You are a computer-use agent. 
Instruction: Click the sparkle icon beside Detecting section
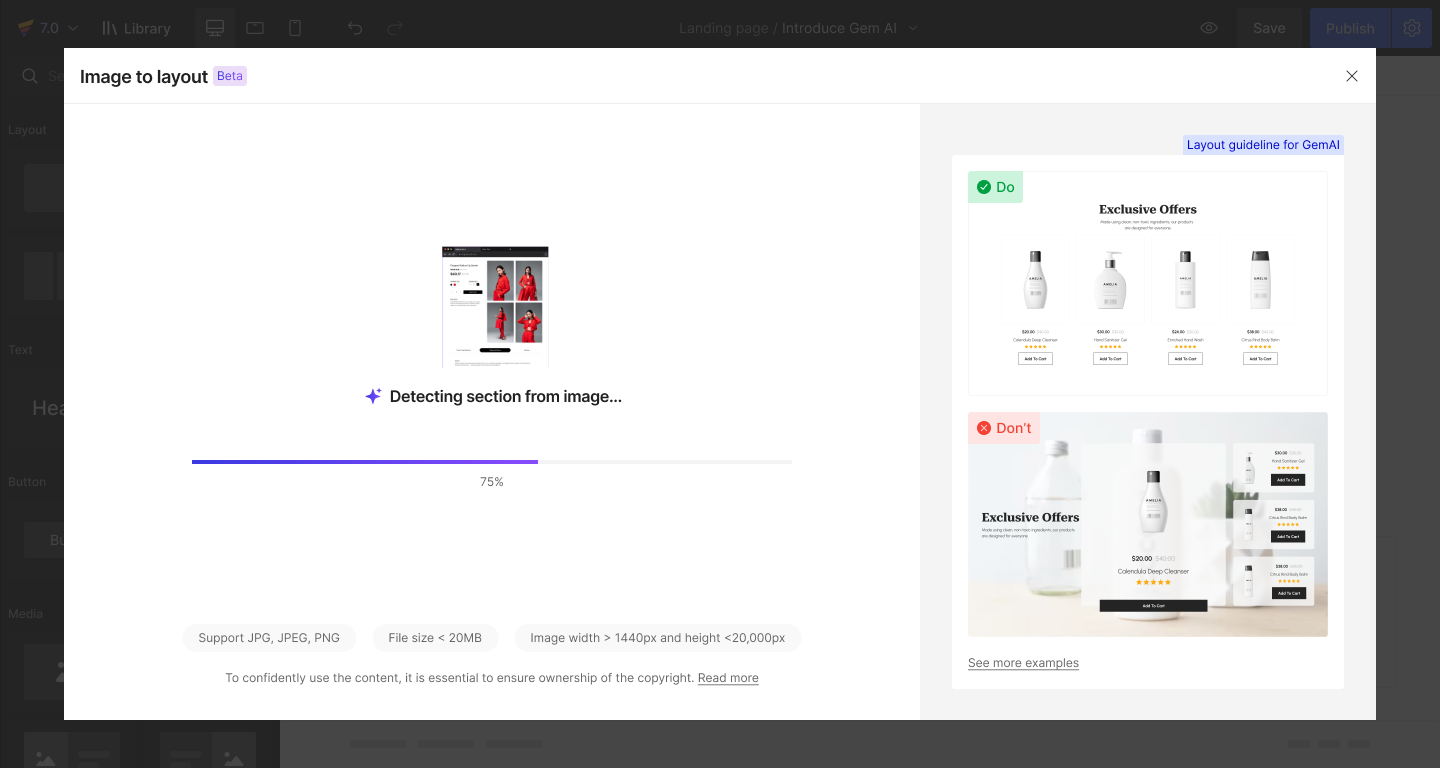pos(373,396)
